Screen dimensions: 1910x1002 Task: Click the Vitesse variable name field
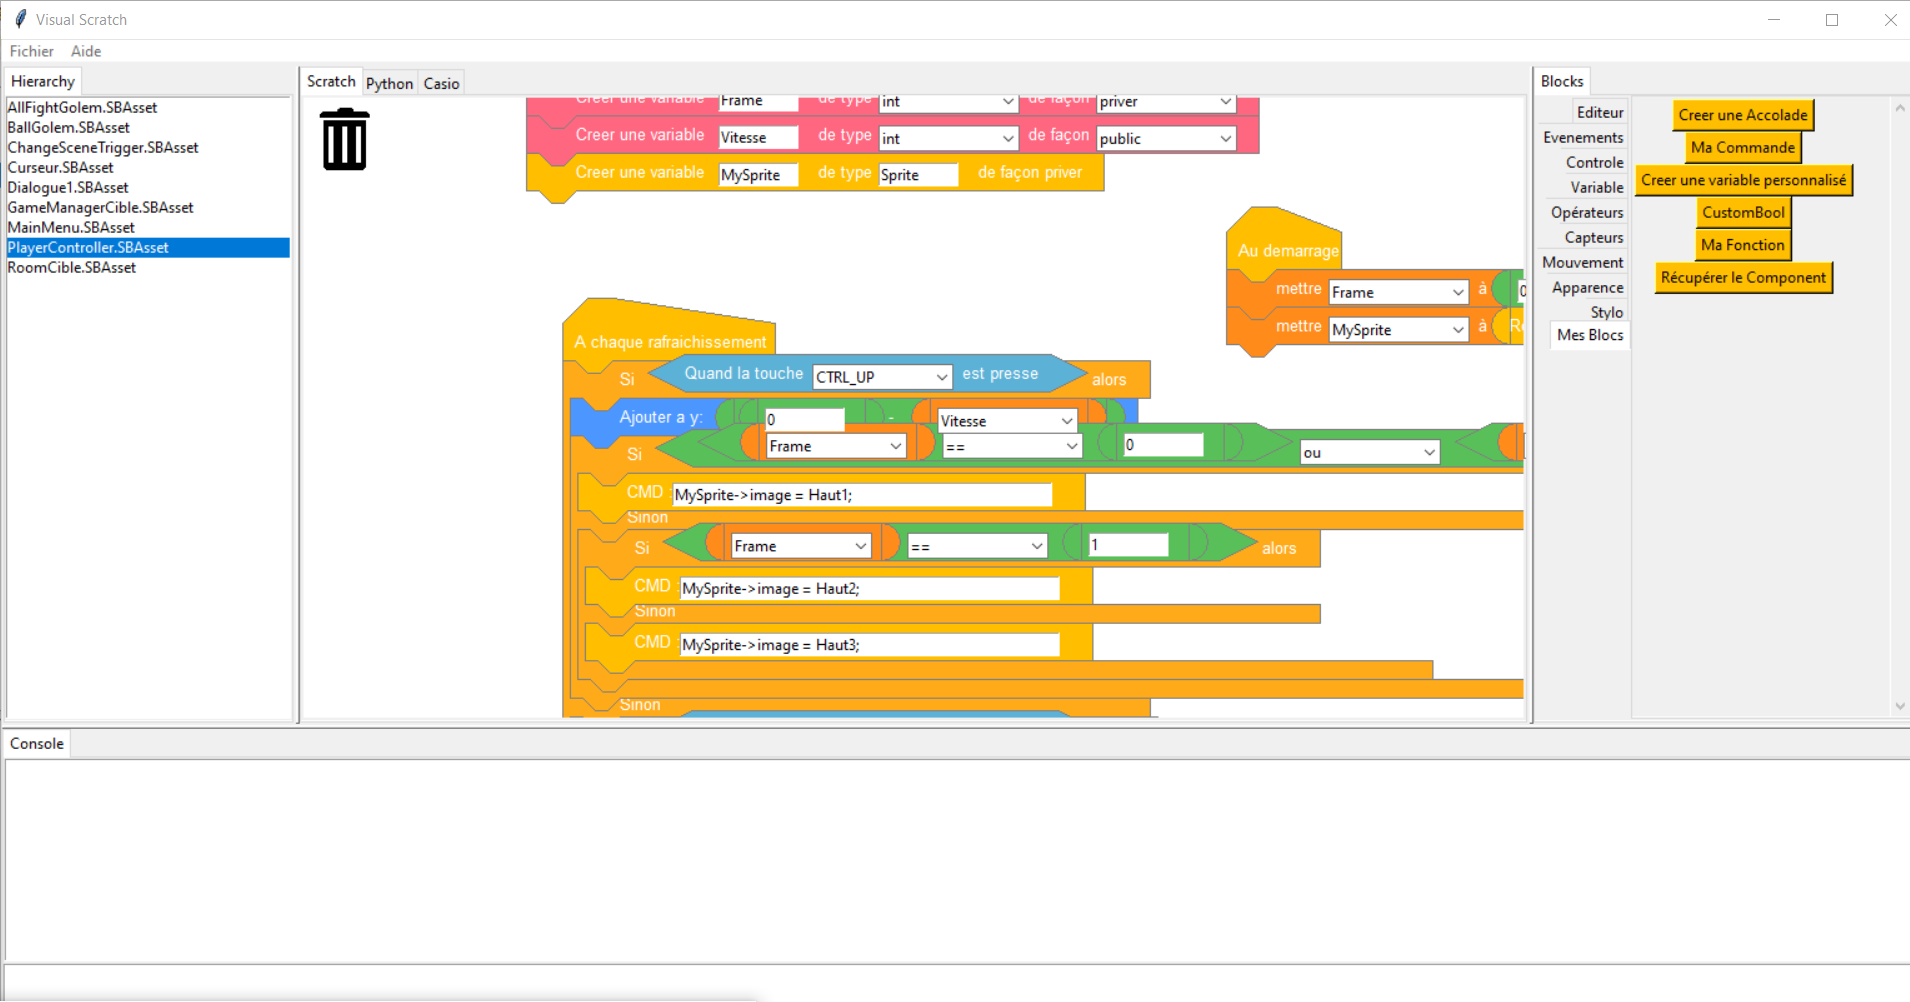[x=759, y=138]
